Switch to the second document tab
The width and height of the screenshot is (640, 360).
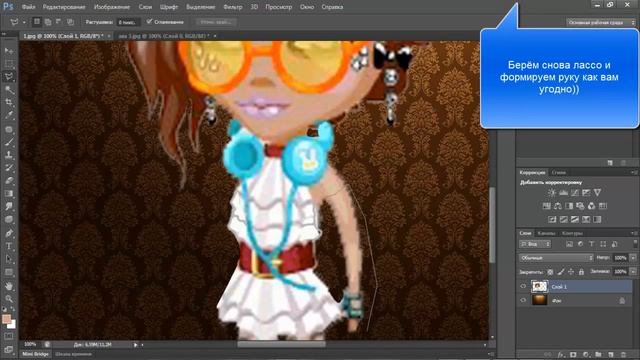[164, 36]
